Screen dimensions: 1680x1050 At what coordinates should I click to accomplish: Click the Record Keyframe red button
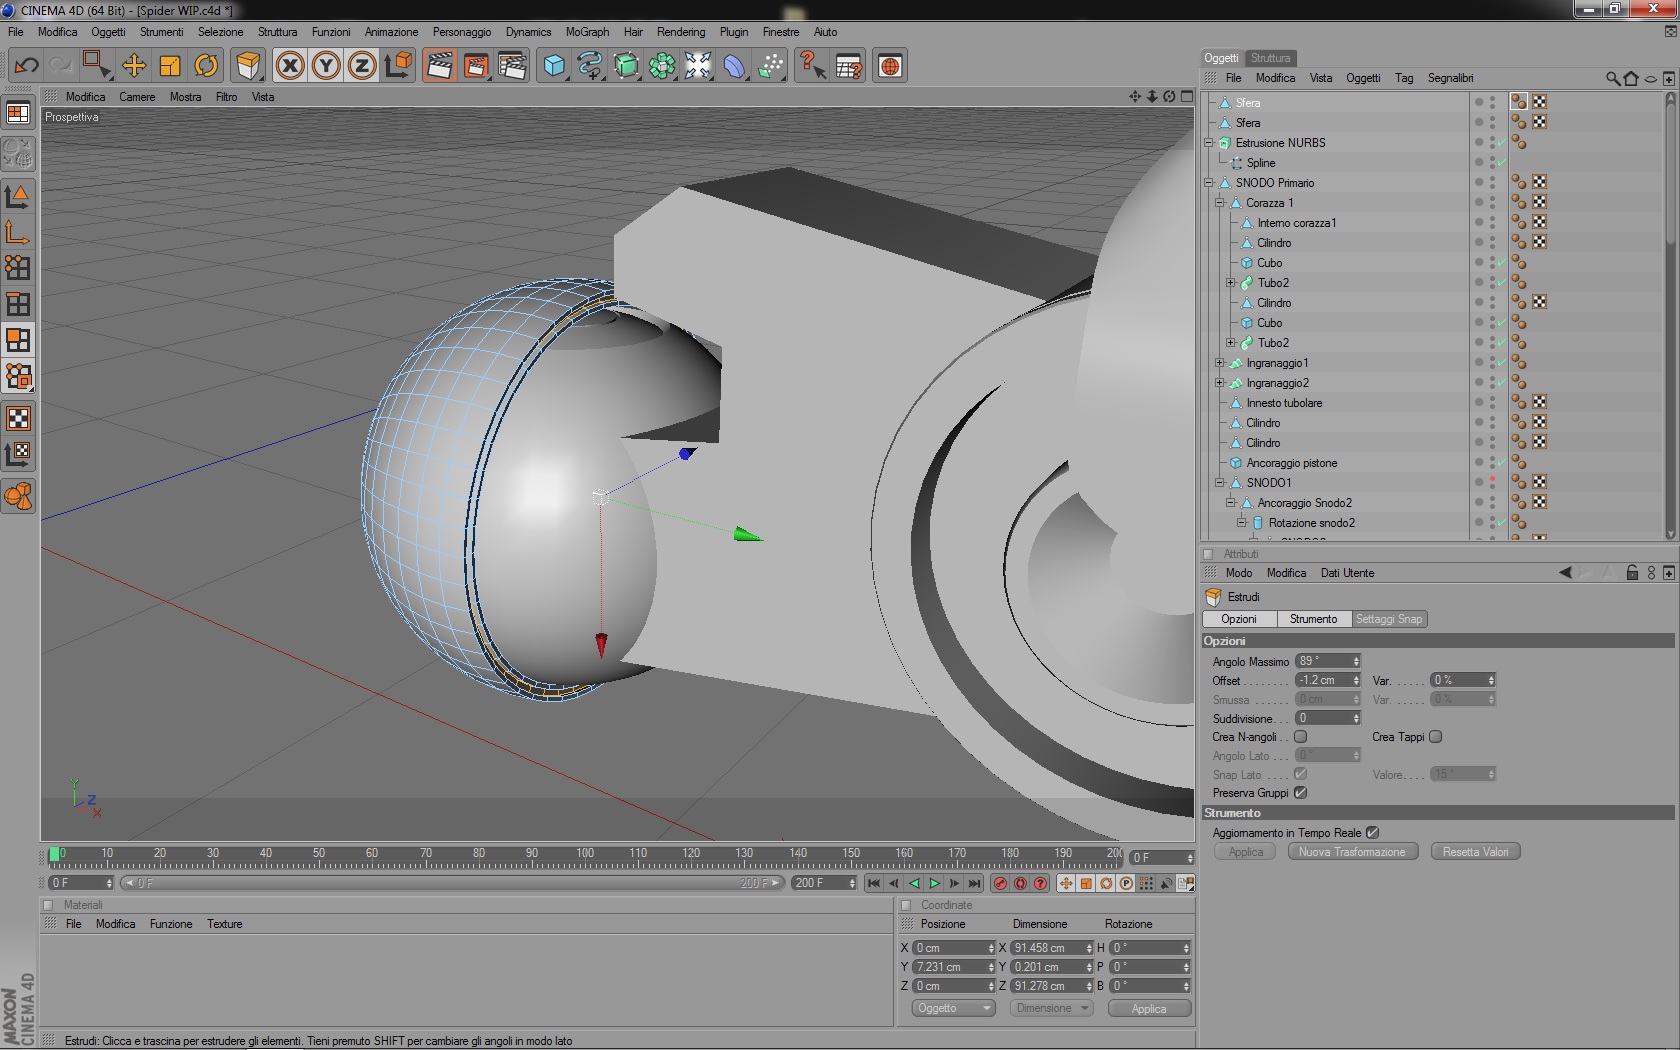pyautogui.click(x=999, y=883)
